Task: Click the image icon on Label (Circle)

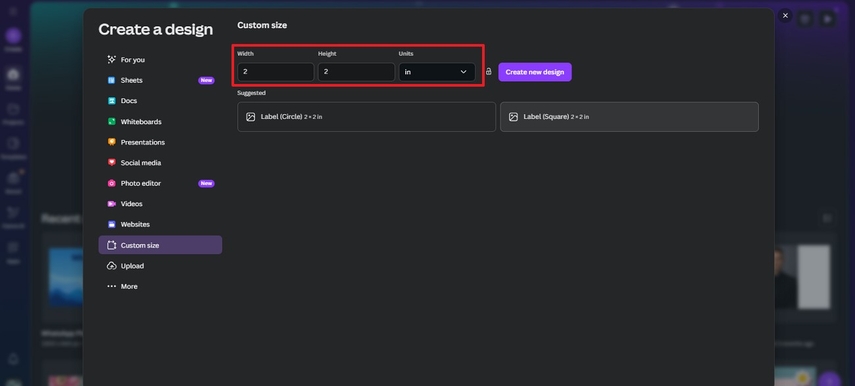Action: pyautogui.click(x=250, y=117)
